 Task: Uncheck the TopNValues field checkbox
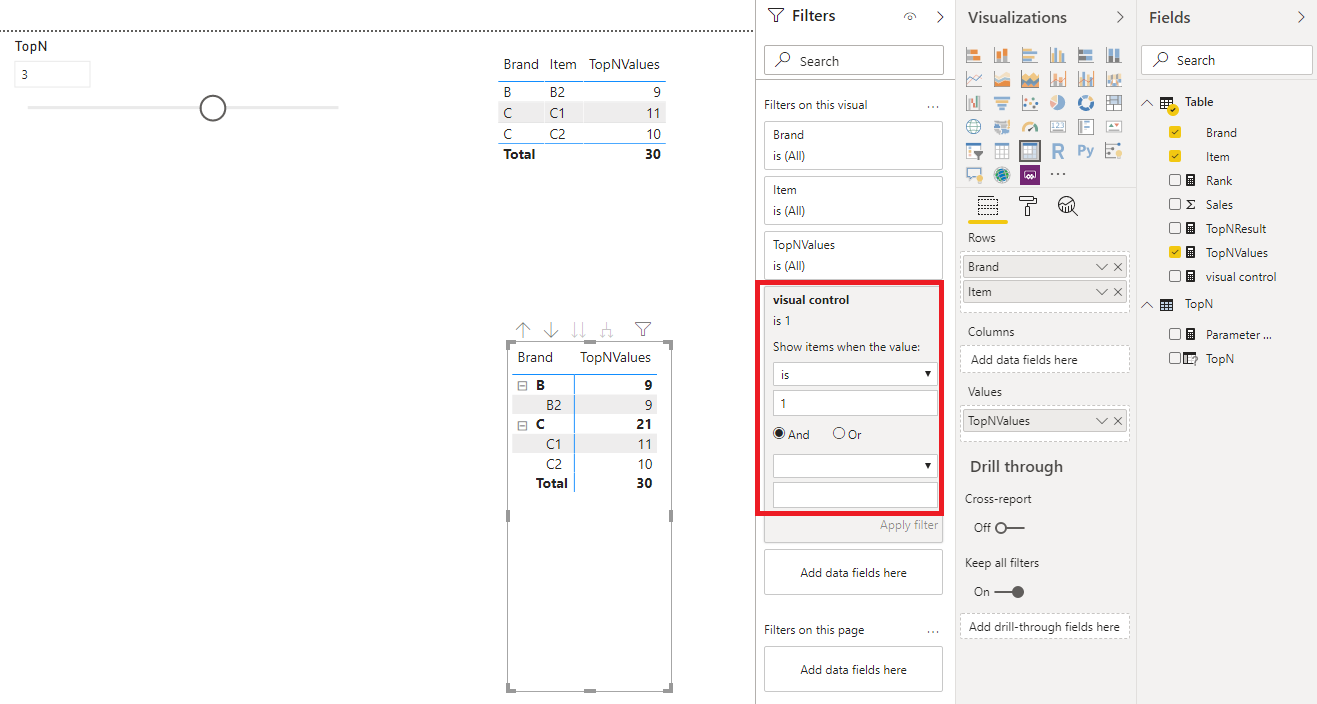click(x=1175, y=252)
